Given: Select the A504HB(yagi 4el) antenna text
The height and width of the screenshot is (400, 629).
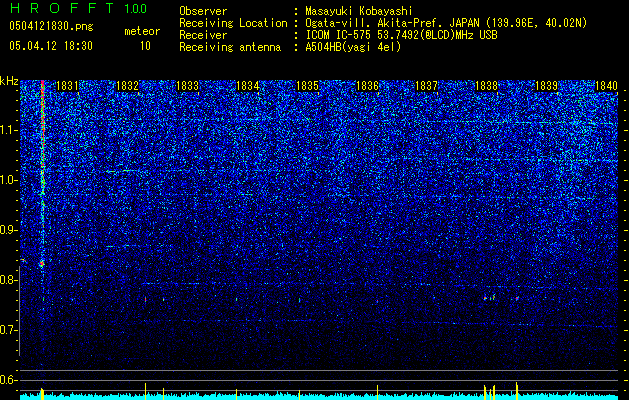Looking at the screenshot, I should (353, 47).
